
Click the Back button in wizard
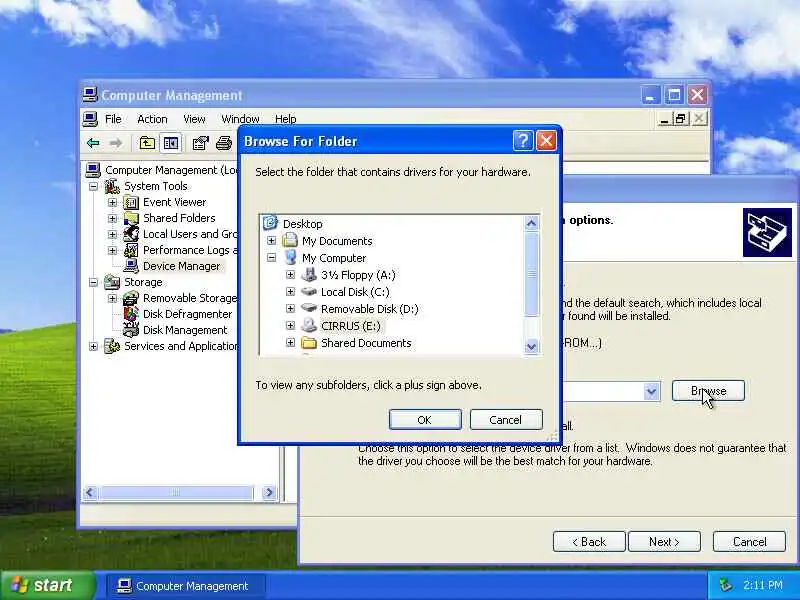point(589,541)
